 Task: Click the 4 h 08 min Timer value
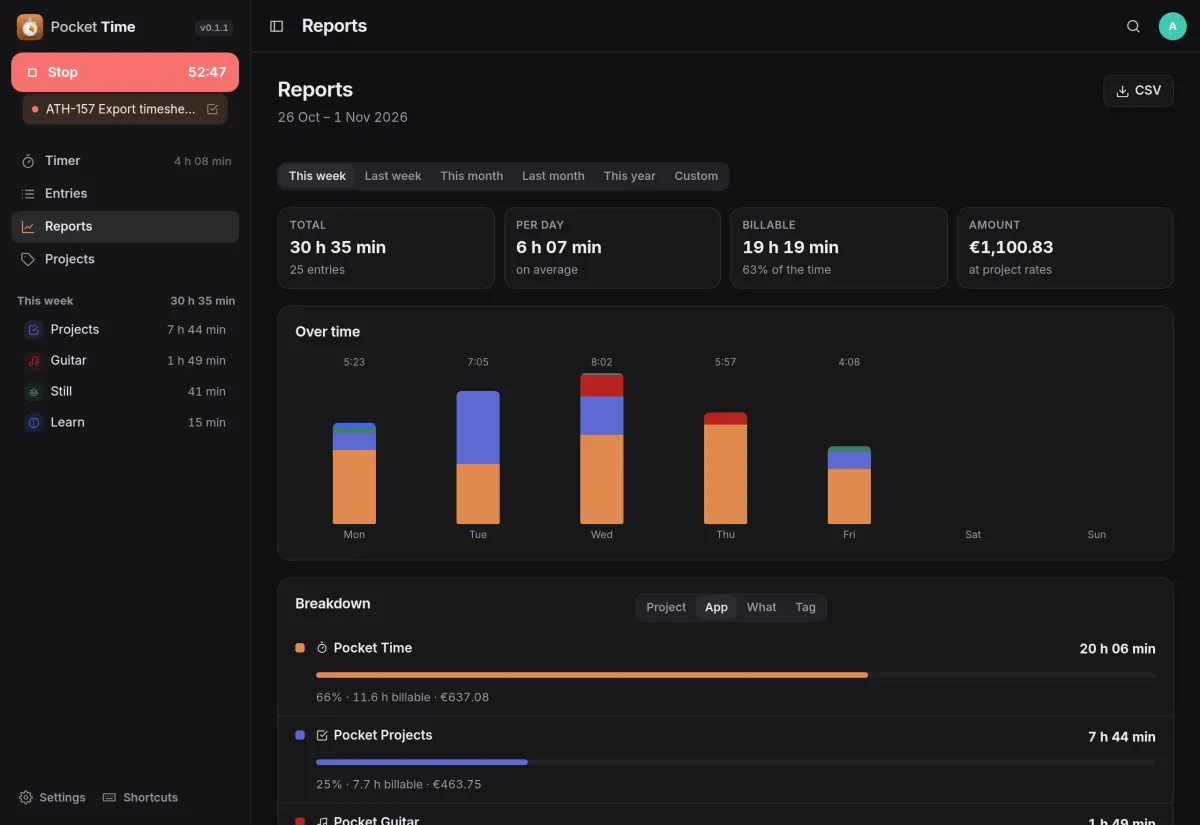(203, 161)
